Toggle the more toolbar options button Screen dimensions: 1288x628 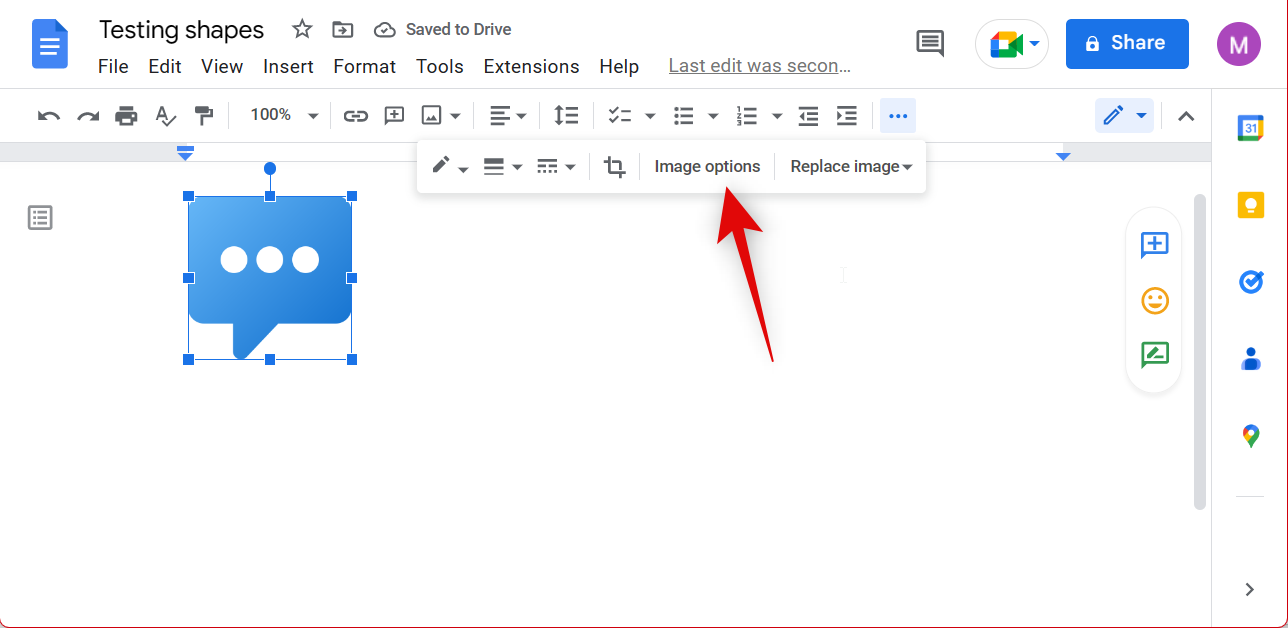[x=898, y=116]
